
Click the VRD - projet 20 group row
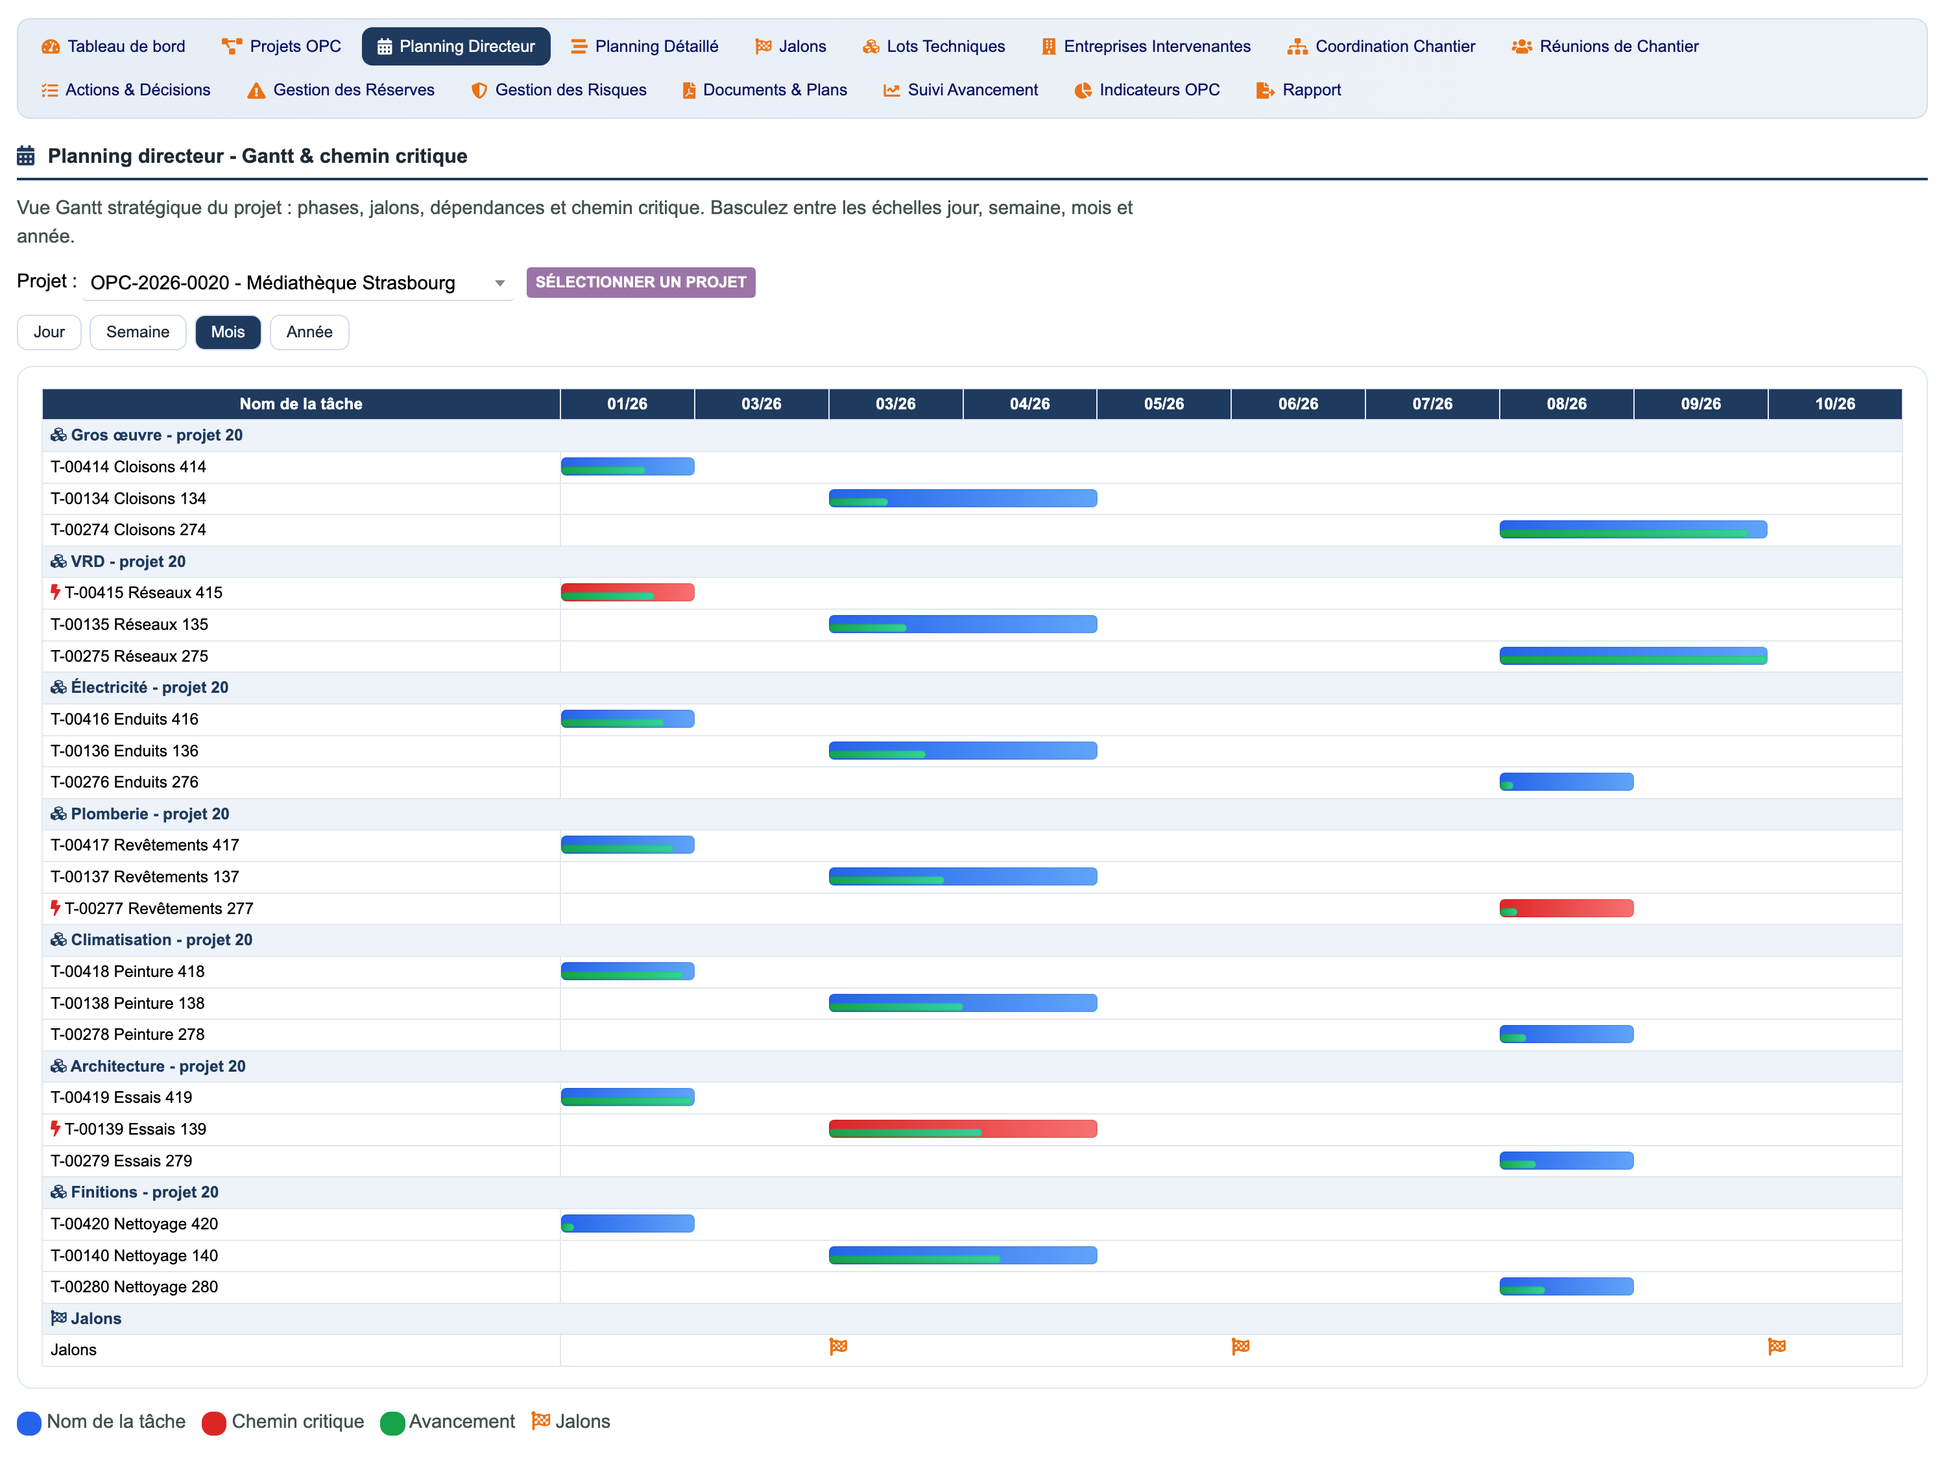pyautogui.click(x=972, y=562)
